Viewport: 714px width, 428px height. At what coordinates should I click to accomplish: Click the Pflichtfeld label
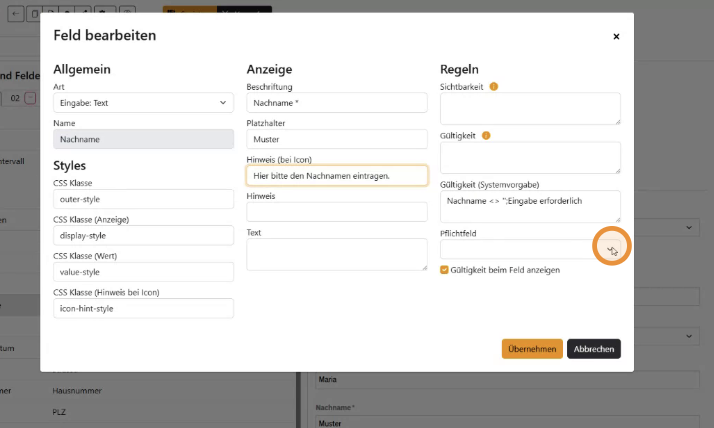[x=458, y=233]
